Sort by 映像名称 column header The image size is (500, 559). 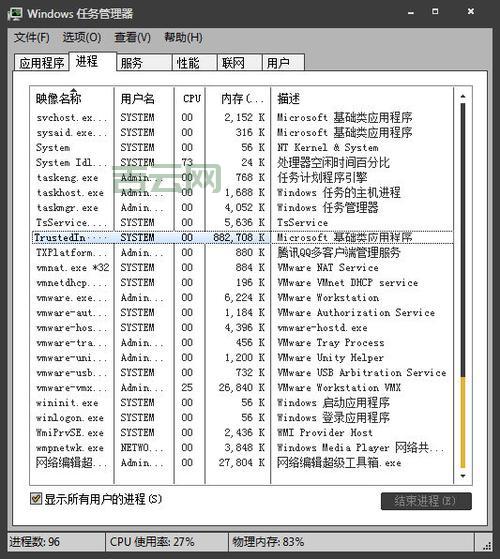[x=72, y=98]
